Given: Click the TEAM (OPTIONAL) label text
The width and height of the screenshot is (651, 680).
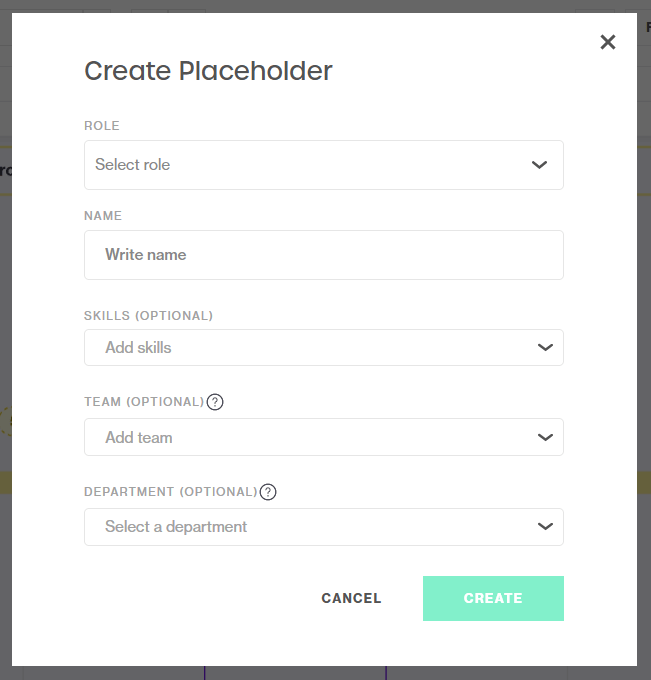Looking at the screenshot, I should (x=144, y=402).
